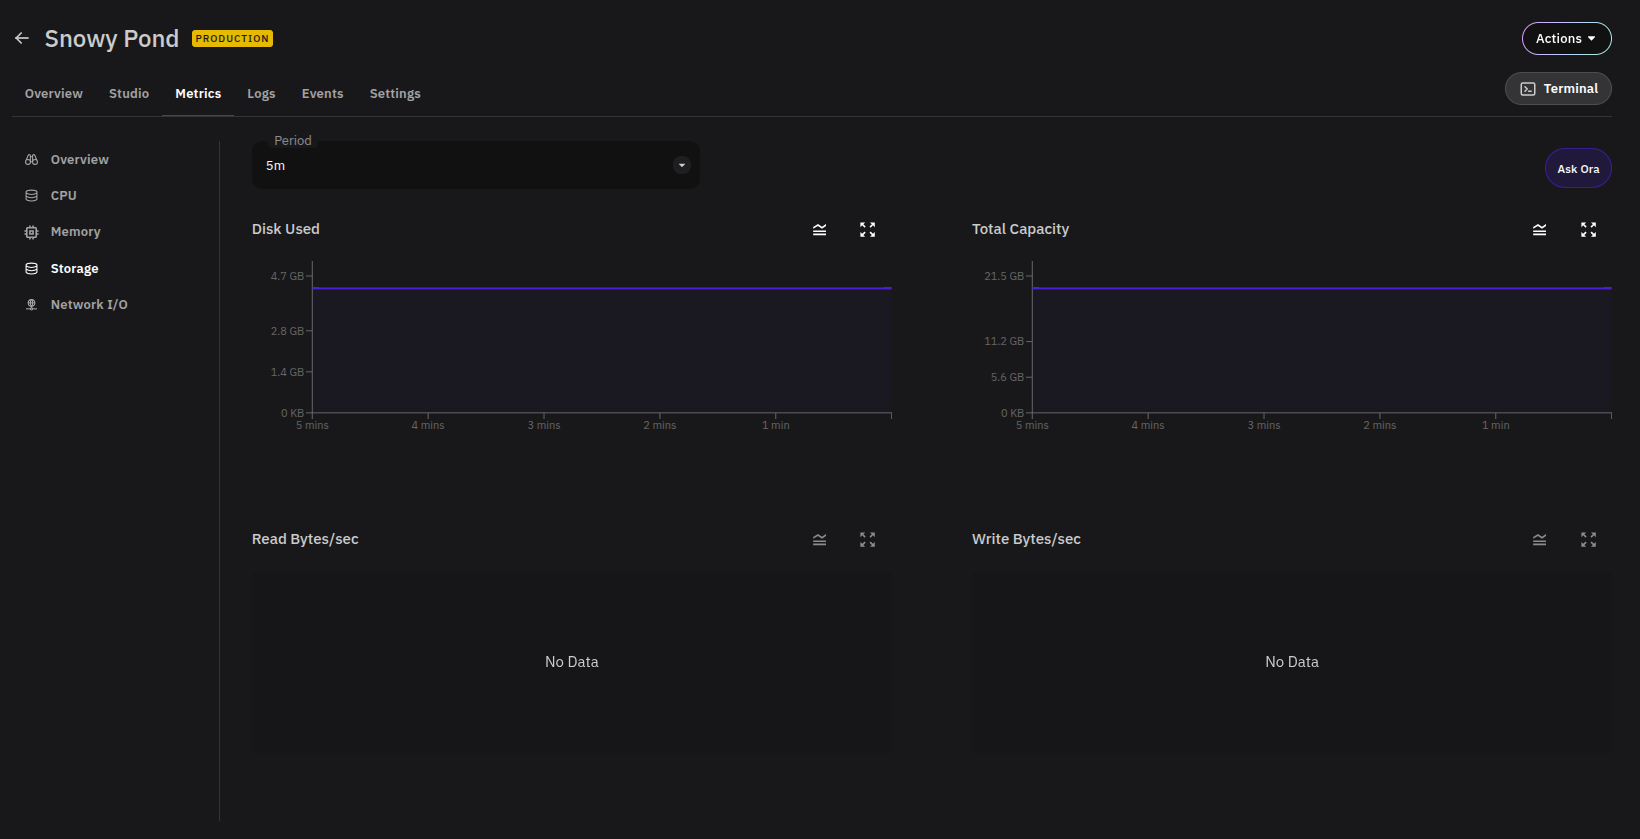Select Overview in the metrics sidebar
This screenshot has width=1640, height=839.
80,160
